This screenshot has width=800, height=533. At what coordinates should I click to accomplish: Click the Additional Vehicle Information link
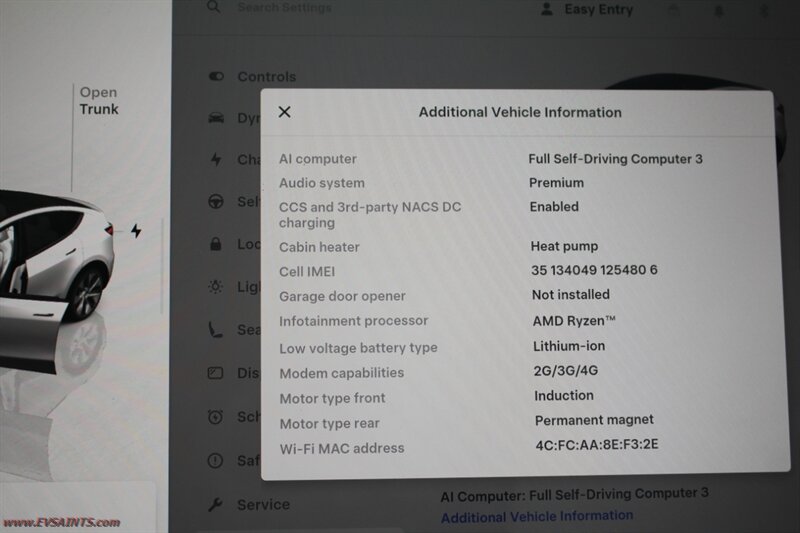tap(536, 516)
